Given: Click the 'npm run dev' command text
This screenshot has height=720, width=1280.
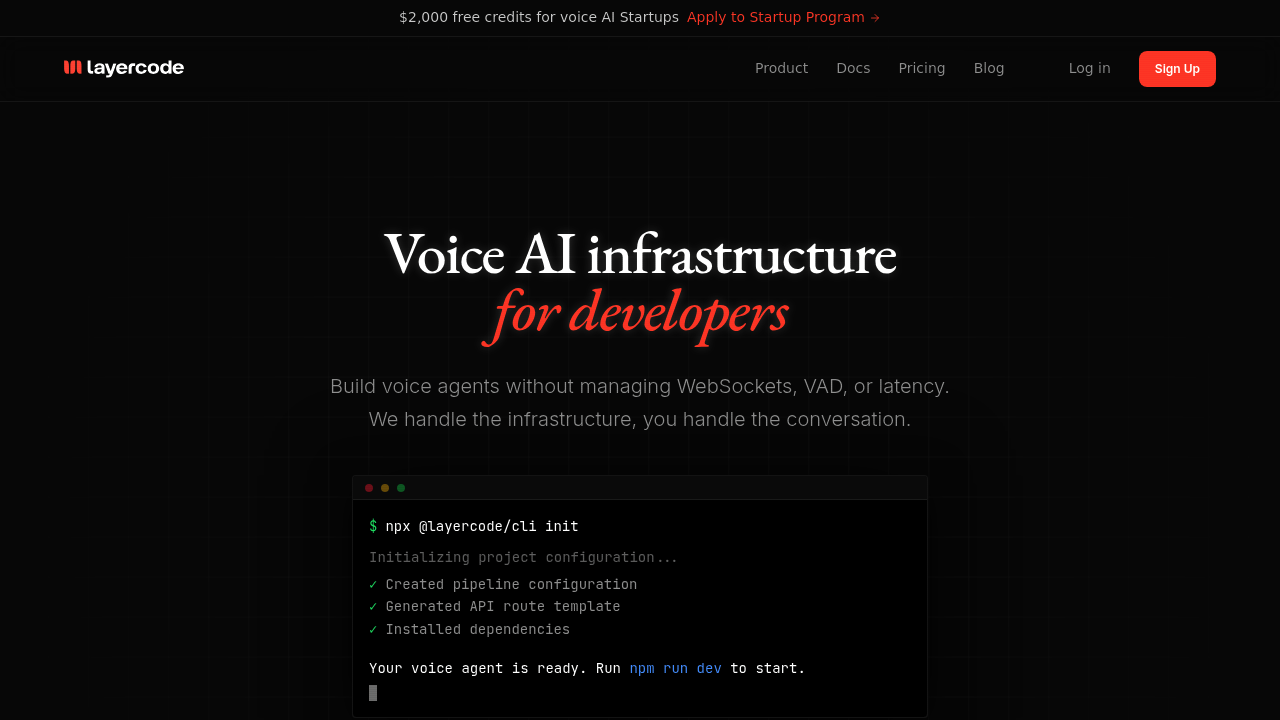Looking at the screenshot, I should pos(675,668).
